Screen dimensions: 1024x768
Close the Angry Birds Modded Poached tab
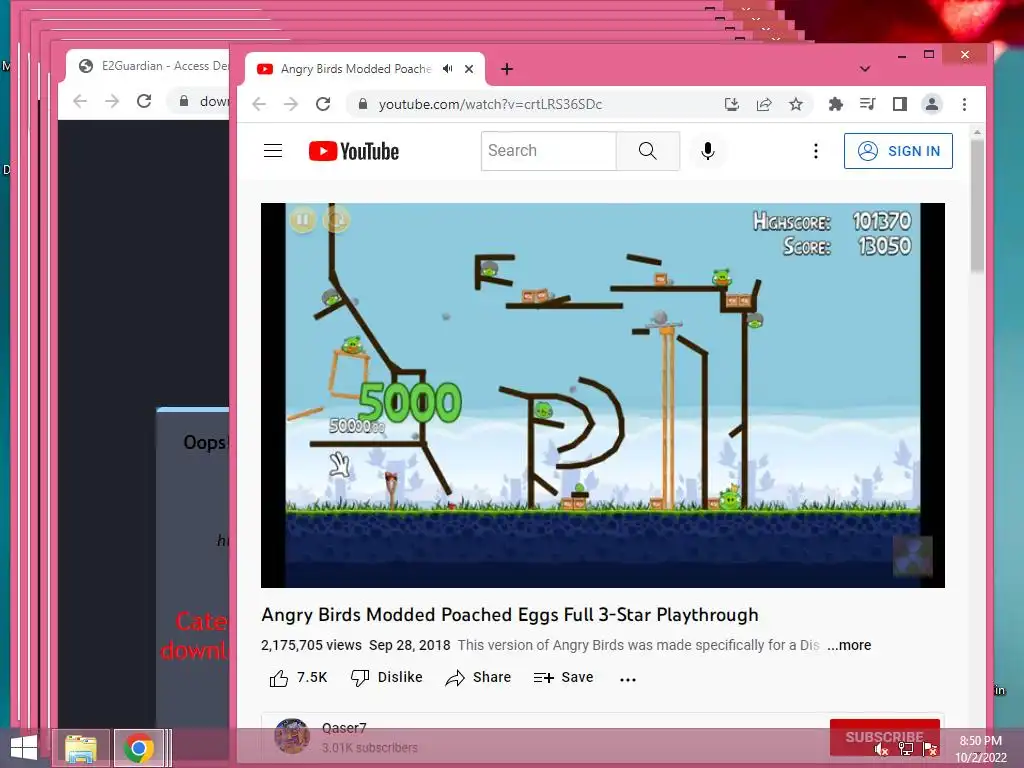click(469, 69)
